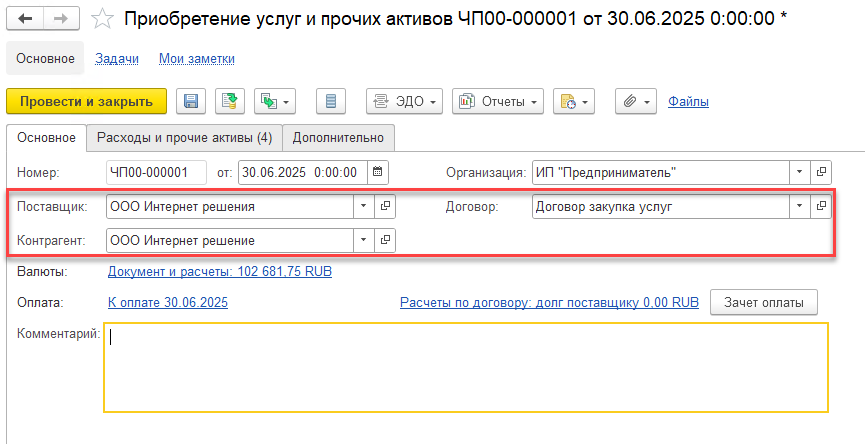The image size is (865, 444).
Task: Open the Договор record with open icon
Action: pyautogui.click(x=821, y=207)
